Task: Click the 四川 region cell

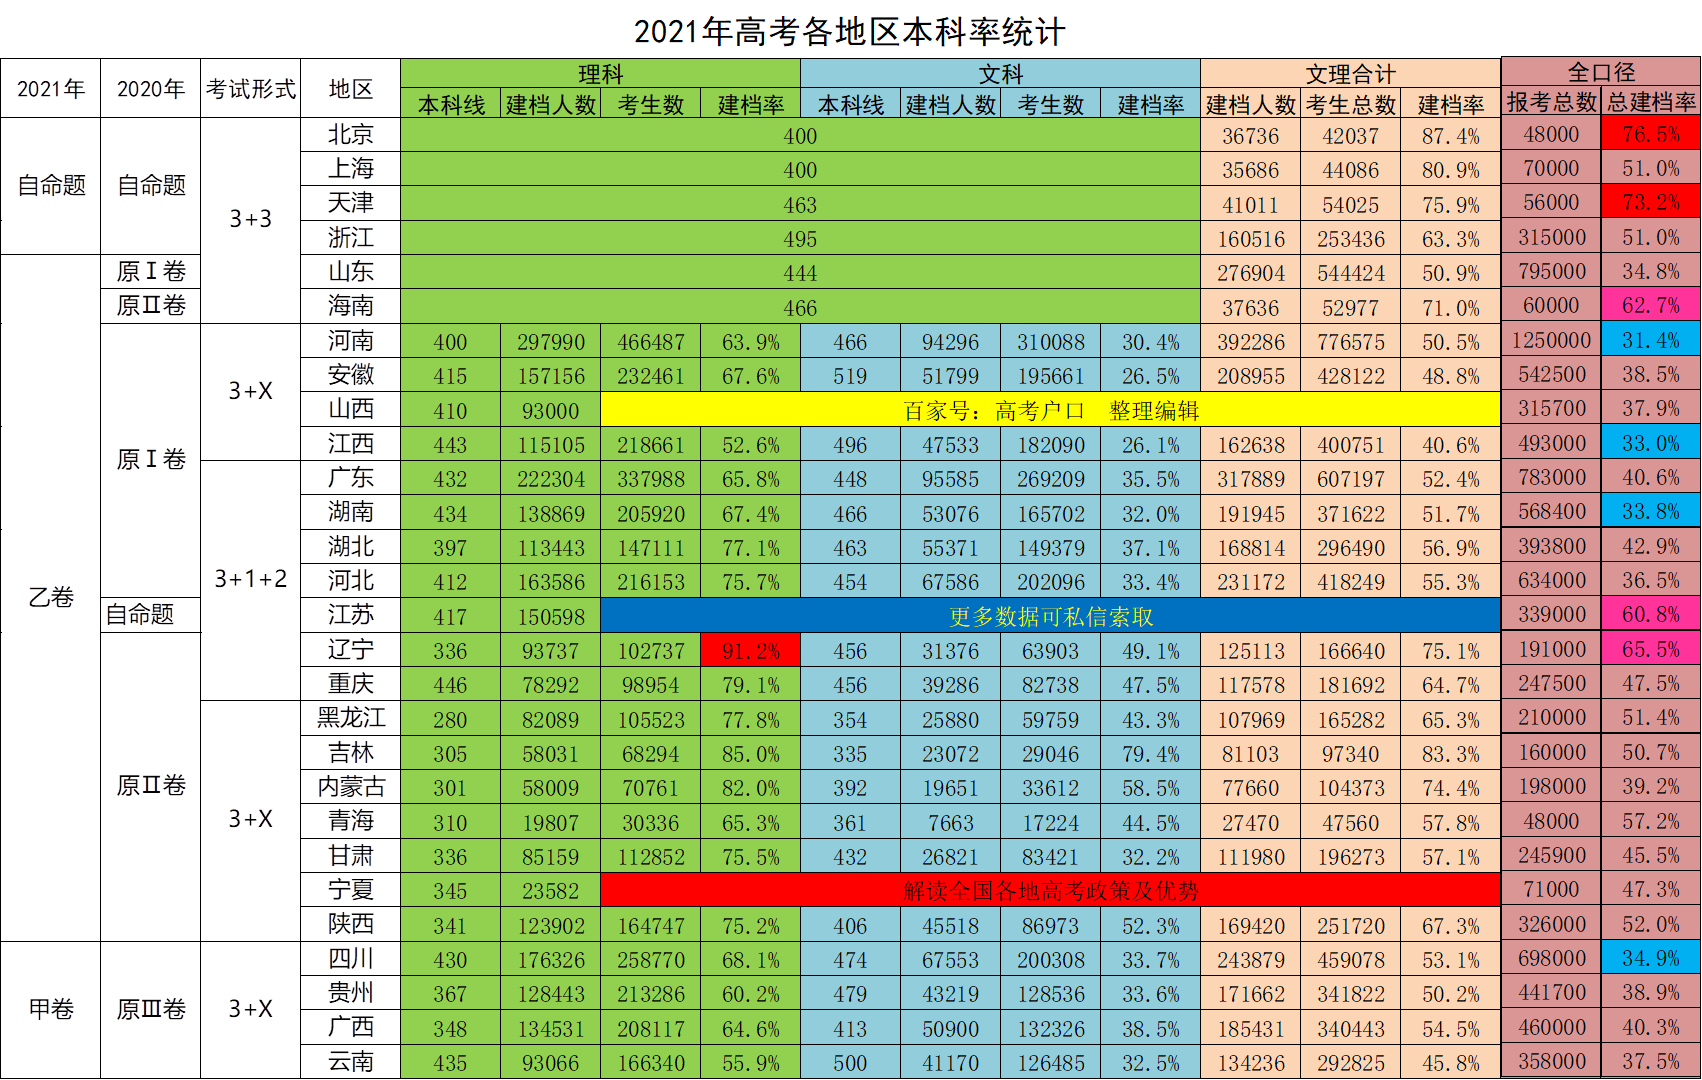Action: [x=351, y=959]
